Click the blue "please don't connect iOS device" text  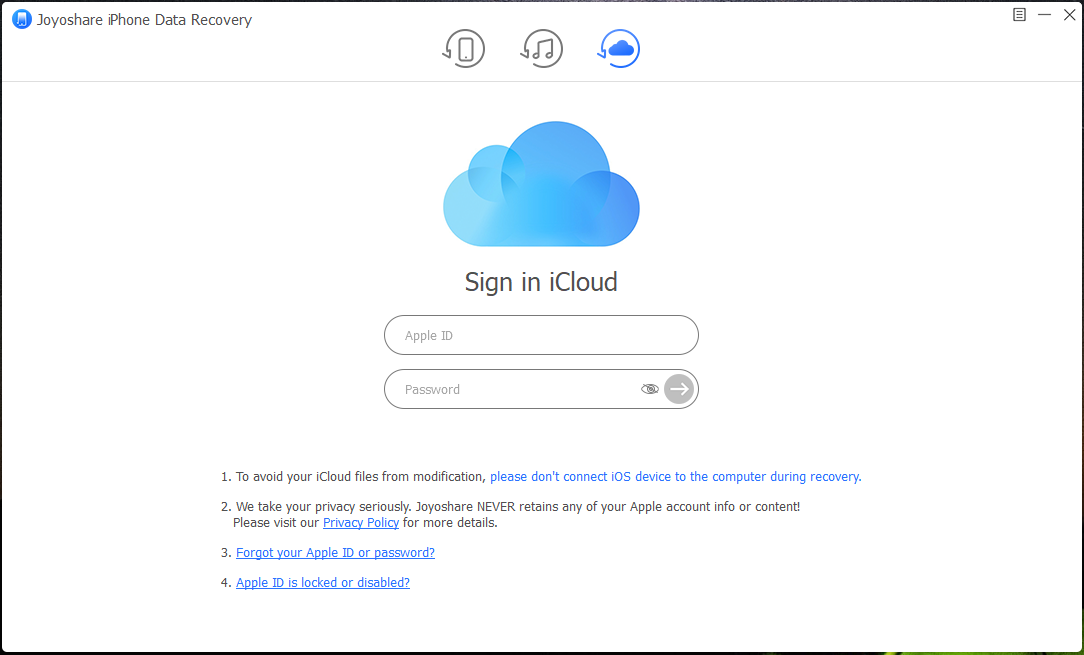[675, 477]
